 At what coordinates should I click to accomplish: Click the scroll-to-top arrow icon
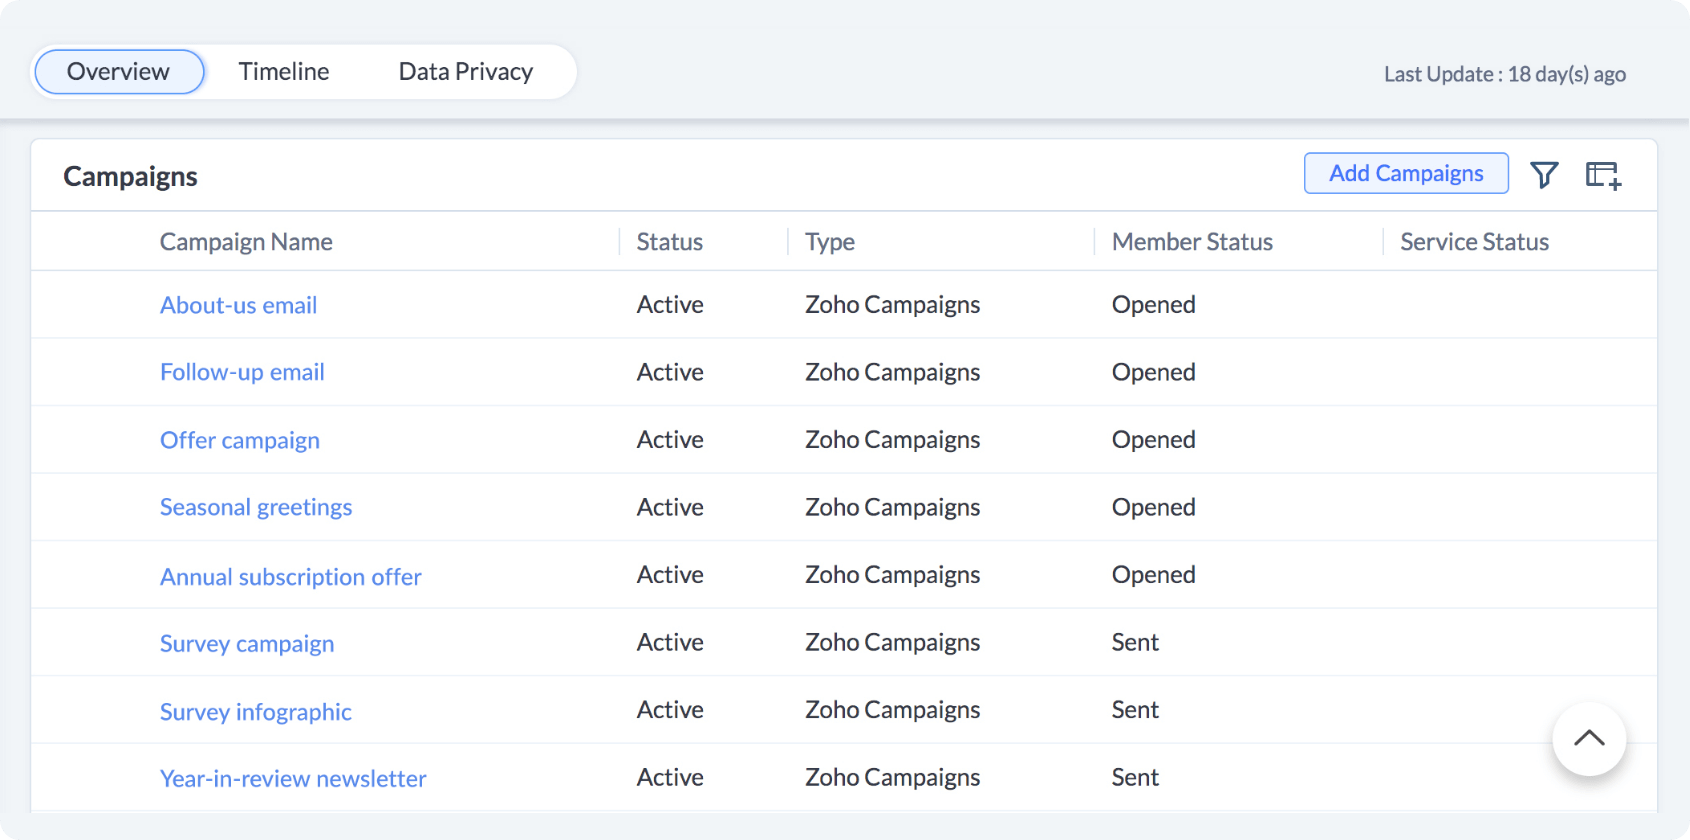point(1589,739)
